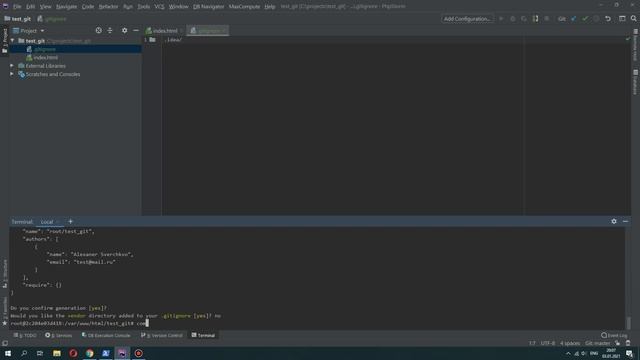Viewport: 640px width, 360px height.
Task: Open Windows Start menu
Action: [8, 353]
